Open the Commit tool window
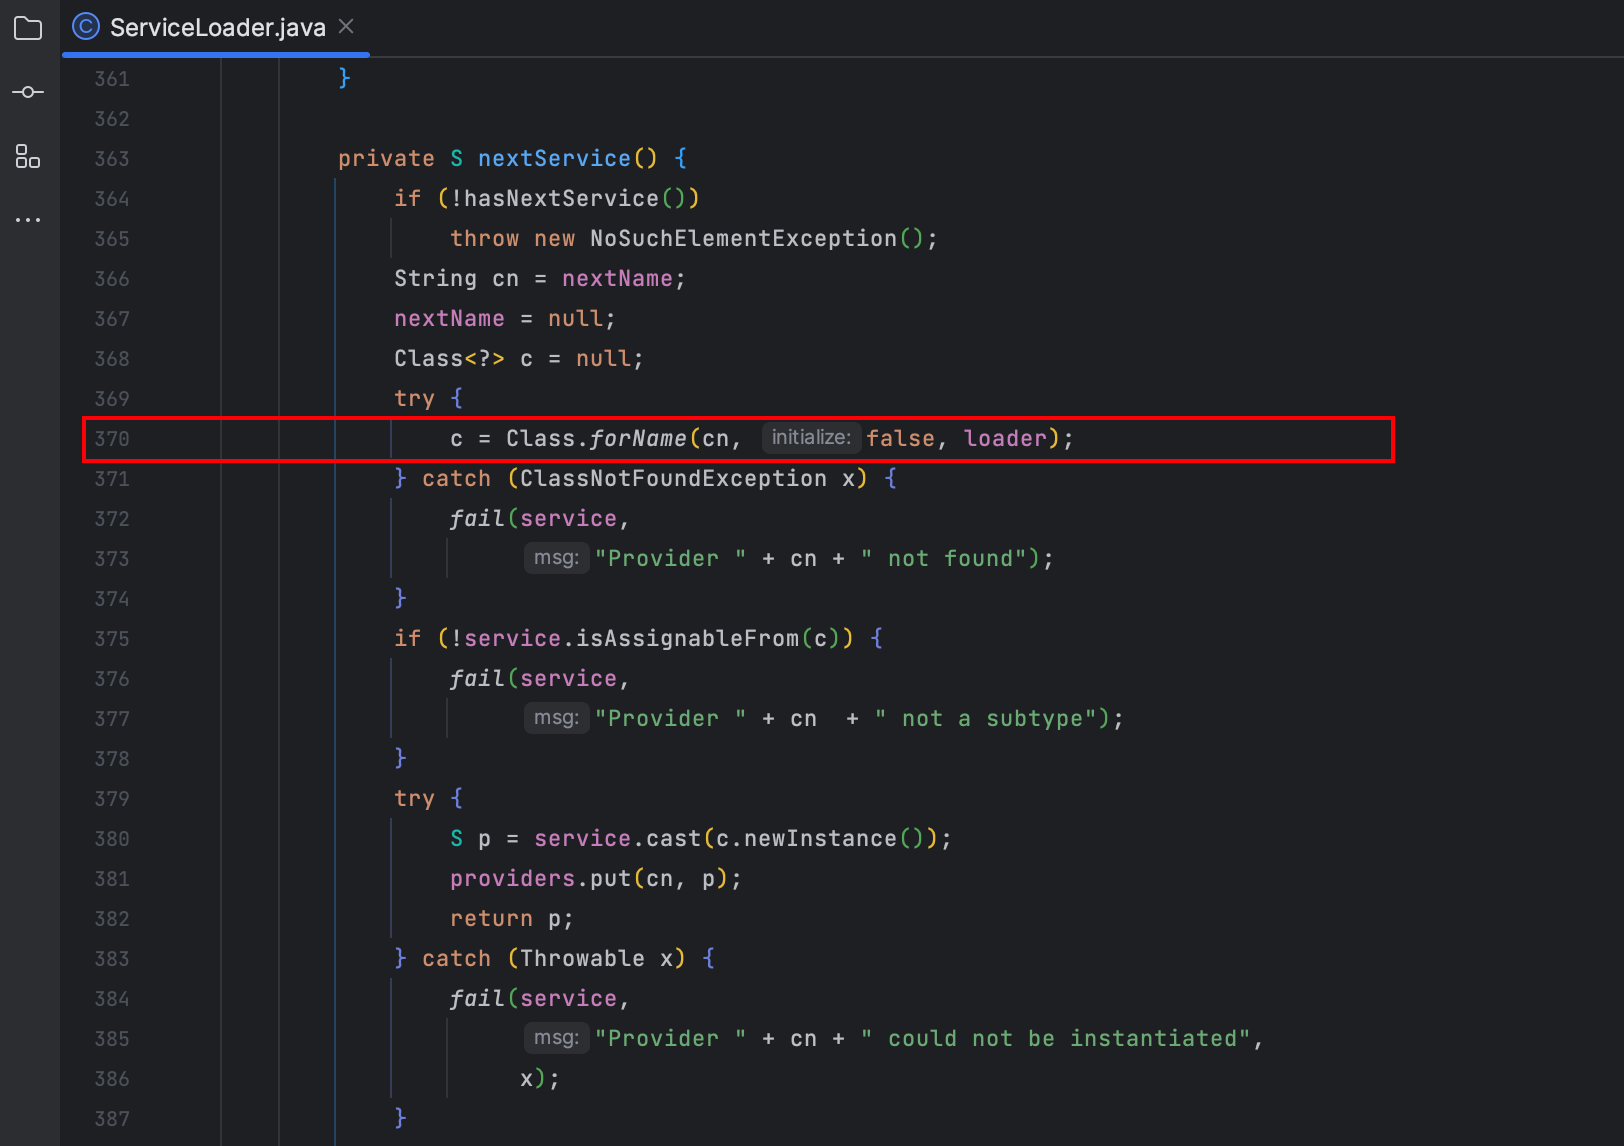The width and height of the screenshot is (1624, 1146). tap(27, 91)
